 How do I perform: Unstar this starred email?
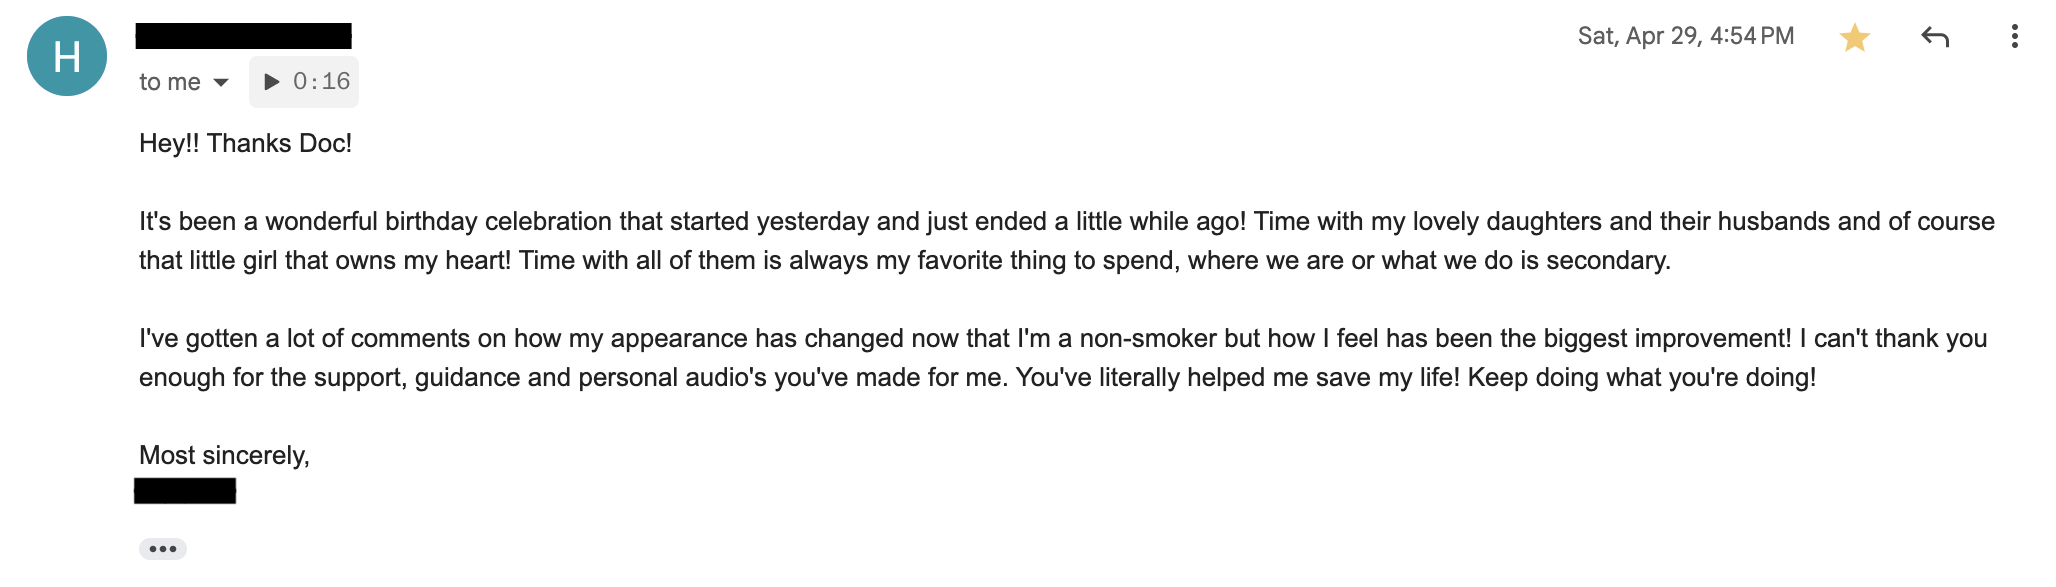[x=1854, y=38]
